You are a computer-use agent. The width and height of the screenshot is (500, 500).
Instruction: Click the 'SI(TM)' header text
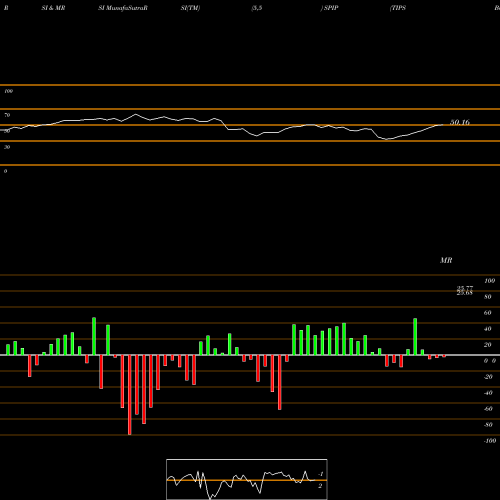pyautogui.click(x=190, y=8)
